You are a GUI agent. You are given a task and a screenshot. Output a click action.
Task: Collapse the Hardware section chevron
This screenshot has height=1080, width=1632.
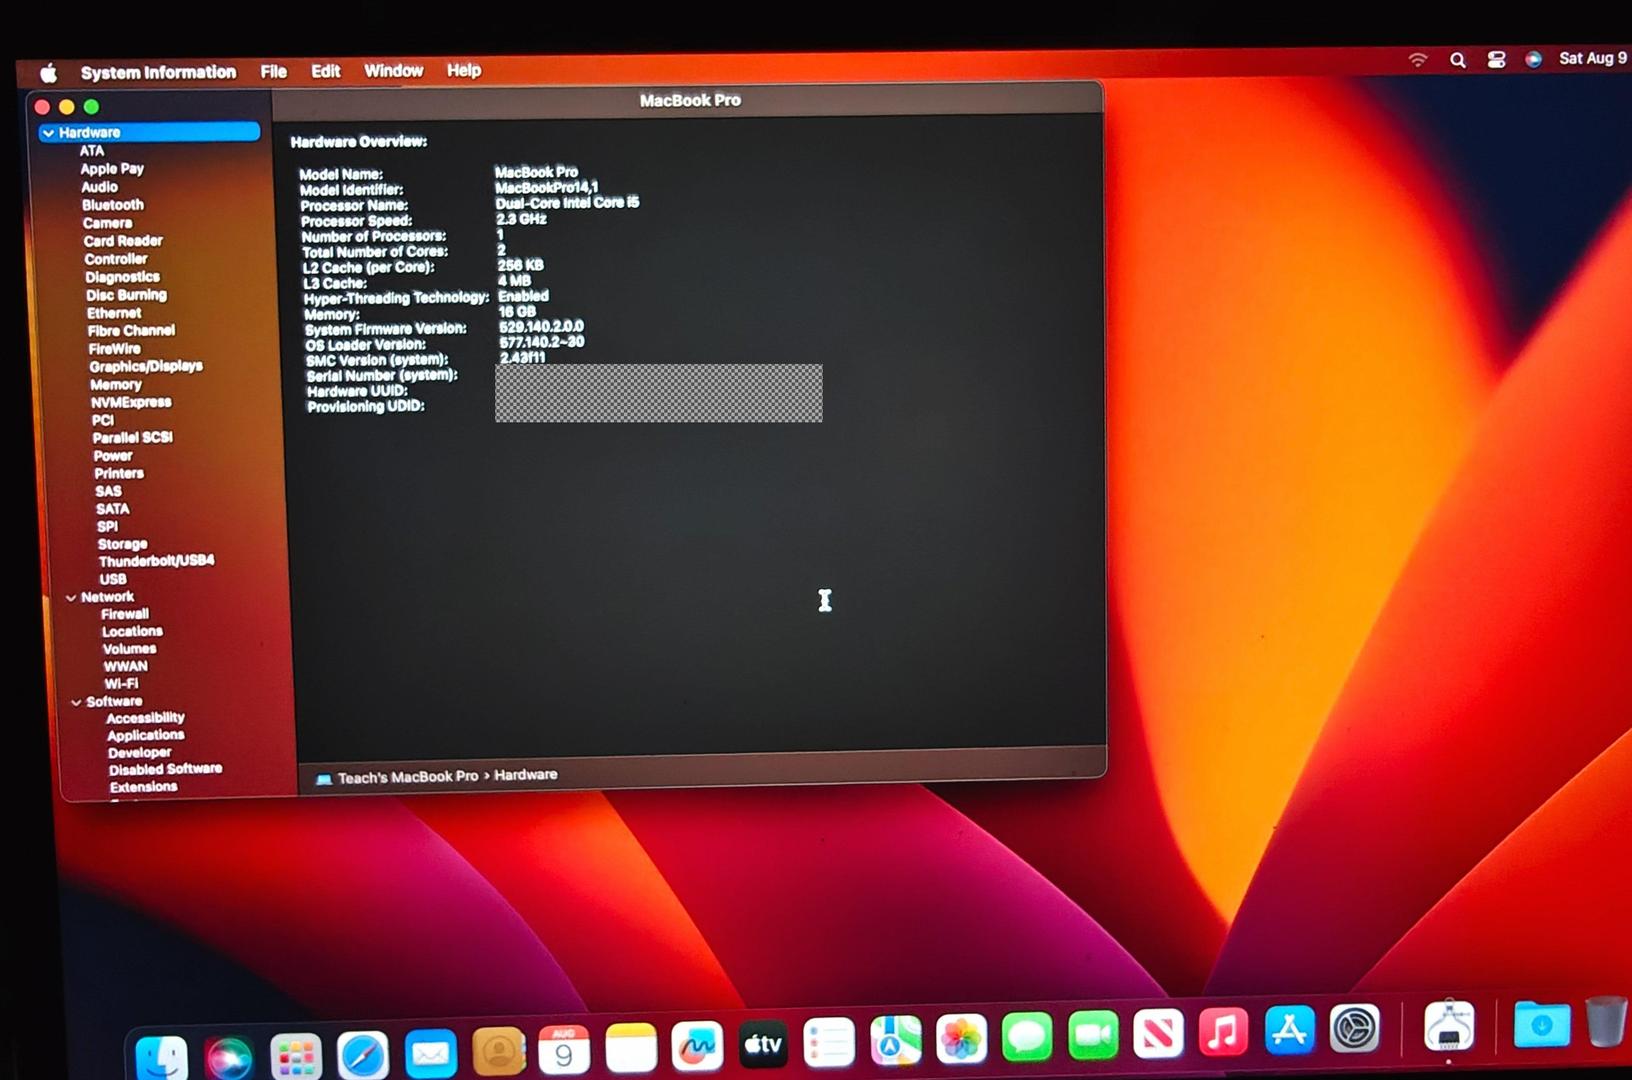48,133
